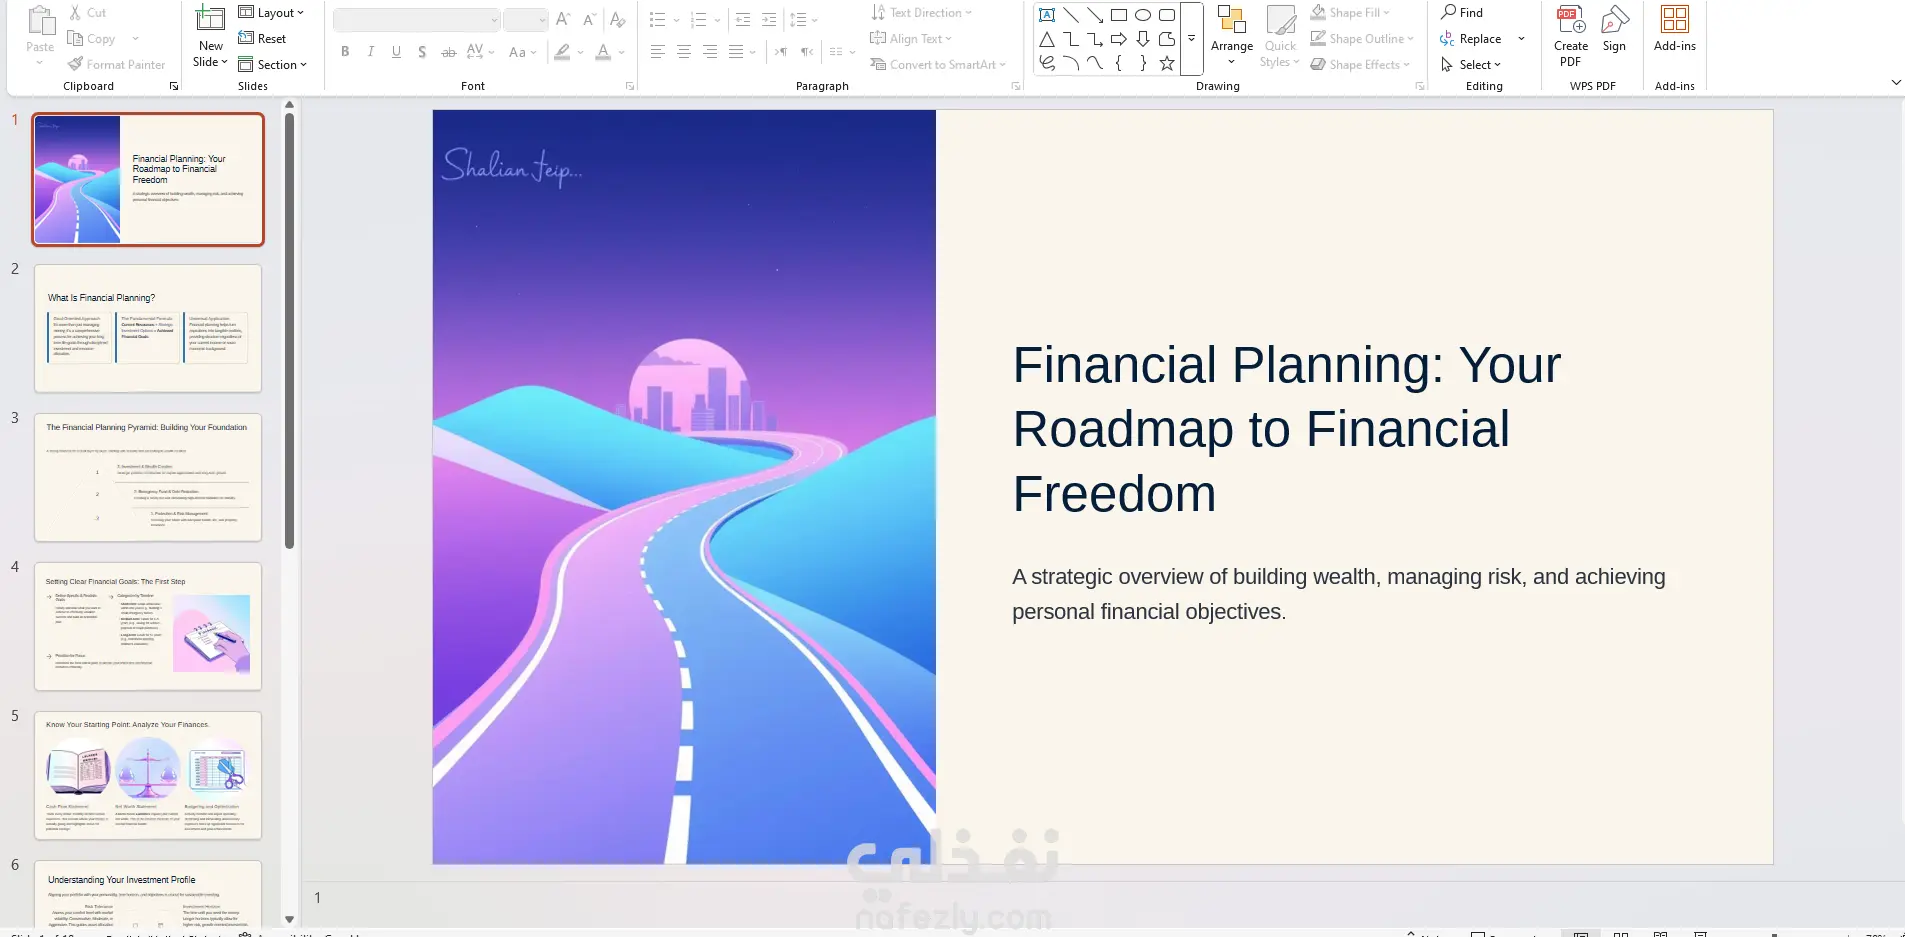Open the font name combo box
This screenshot has width=1905, height=937.
416,20
